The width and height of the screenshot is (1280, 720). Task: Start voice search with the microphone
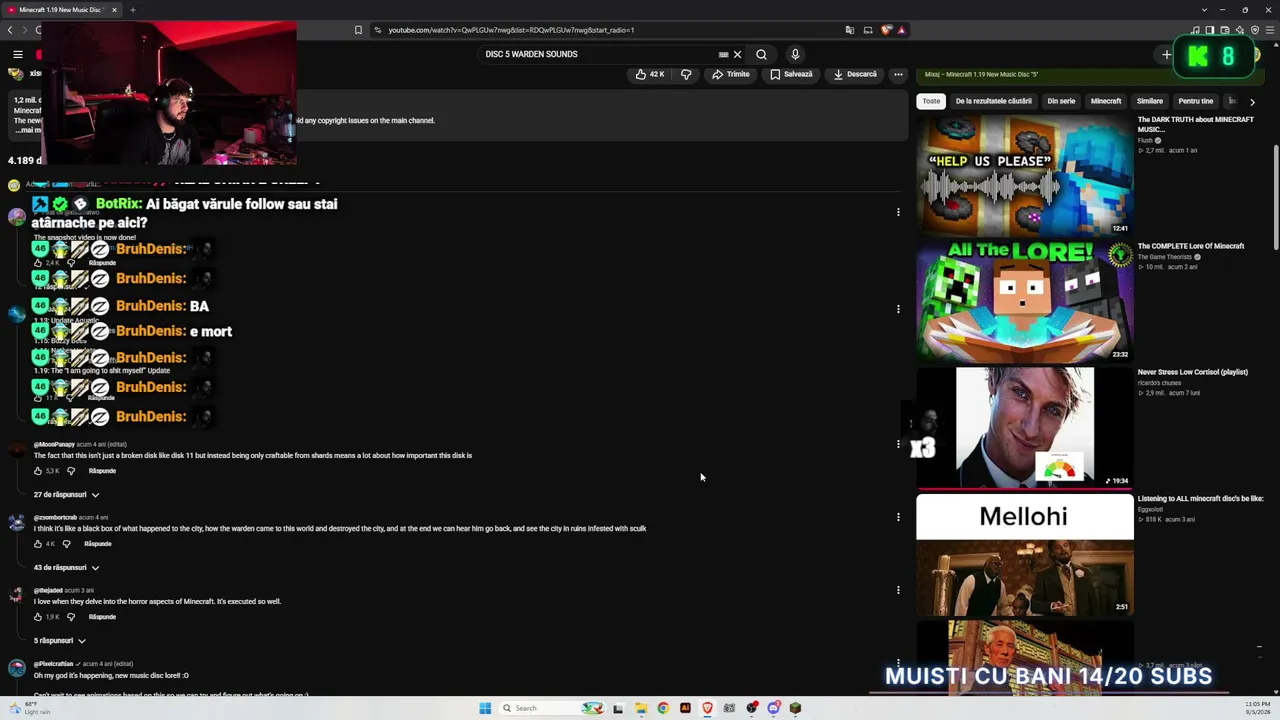pos(795,54)
